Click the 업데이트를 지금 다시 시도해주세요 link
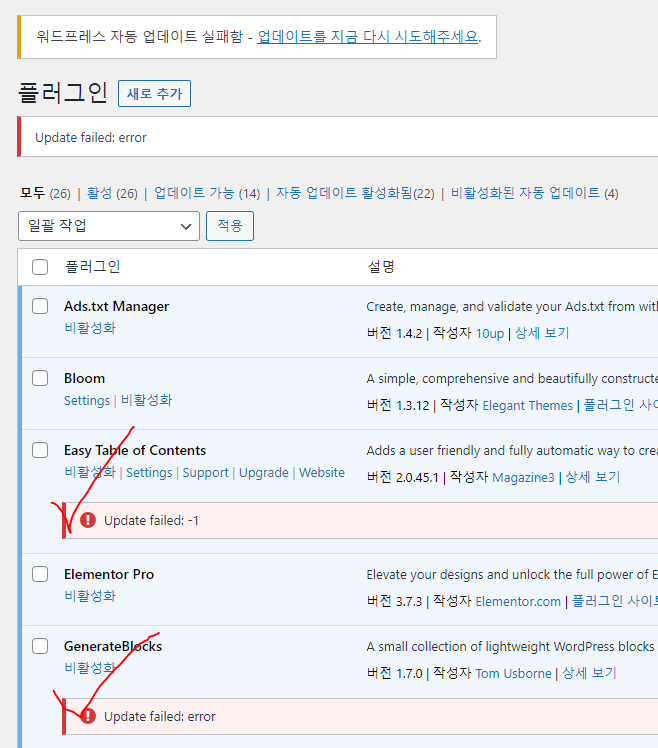Viewport: 658px width, 748px height. (368, 37)
